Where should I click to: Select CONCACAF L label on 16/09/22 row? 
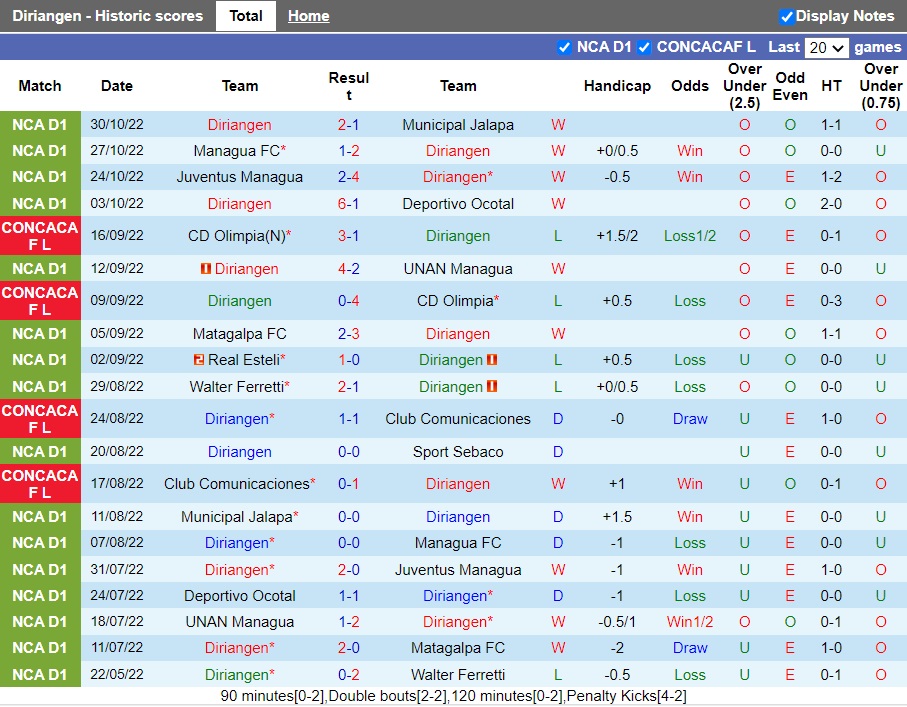click(x=40, y=236)
